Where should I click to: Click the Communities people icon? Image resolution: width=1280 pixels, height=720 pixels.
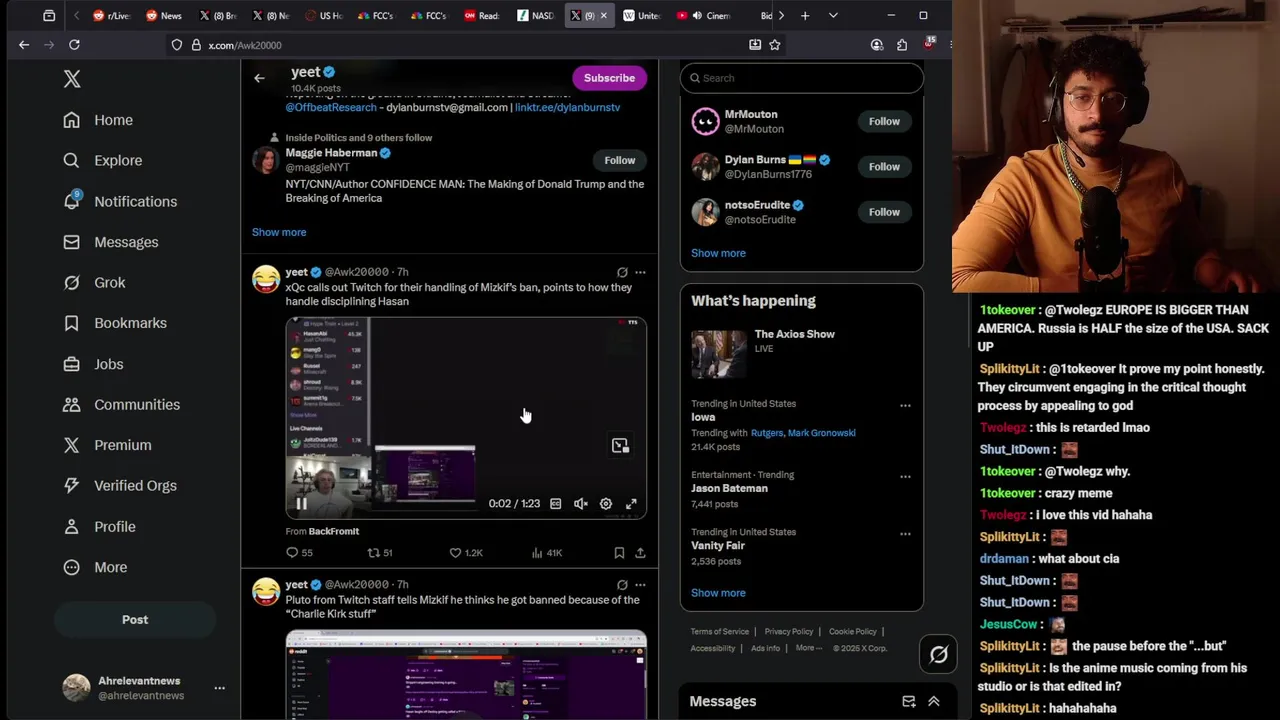71,405
